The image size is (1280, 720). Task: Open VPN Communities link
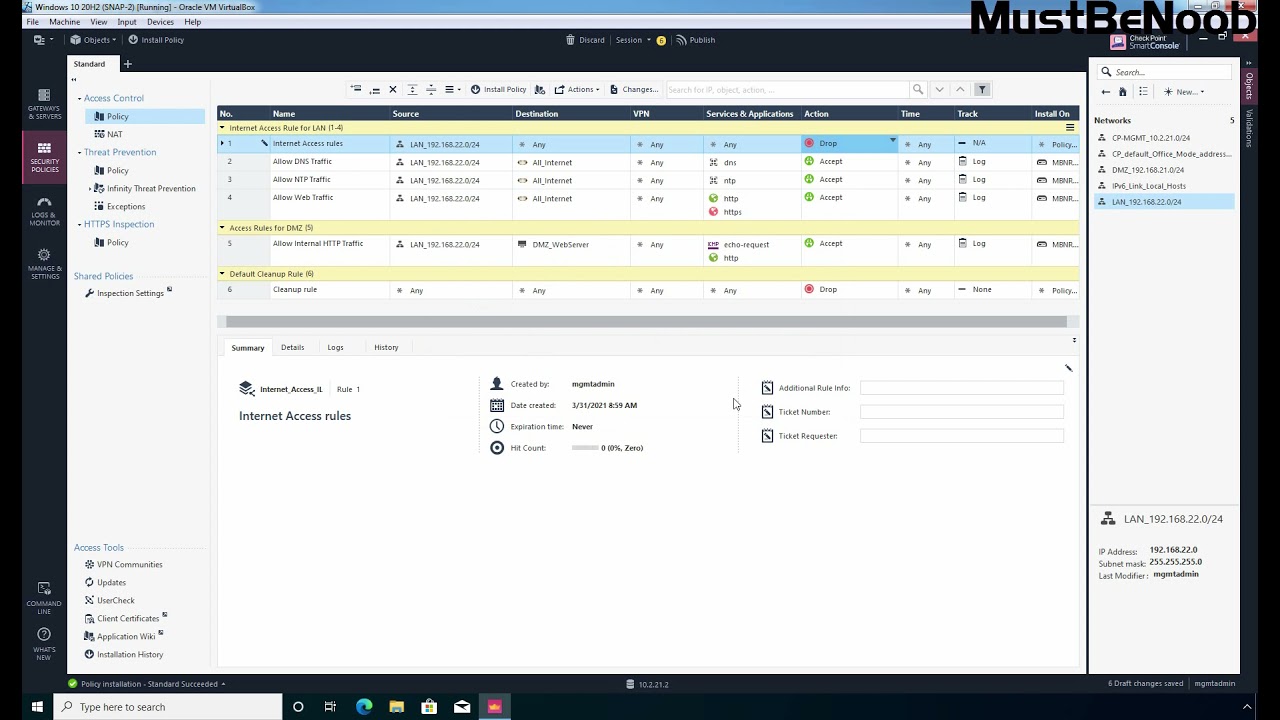coord(123,564)
